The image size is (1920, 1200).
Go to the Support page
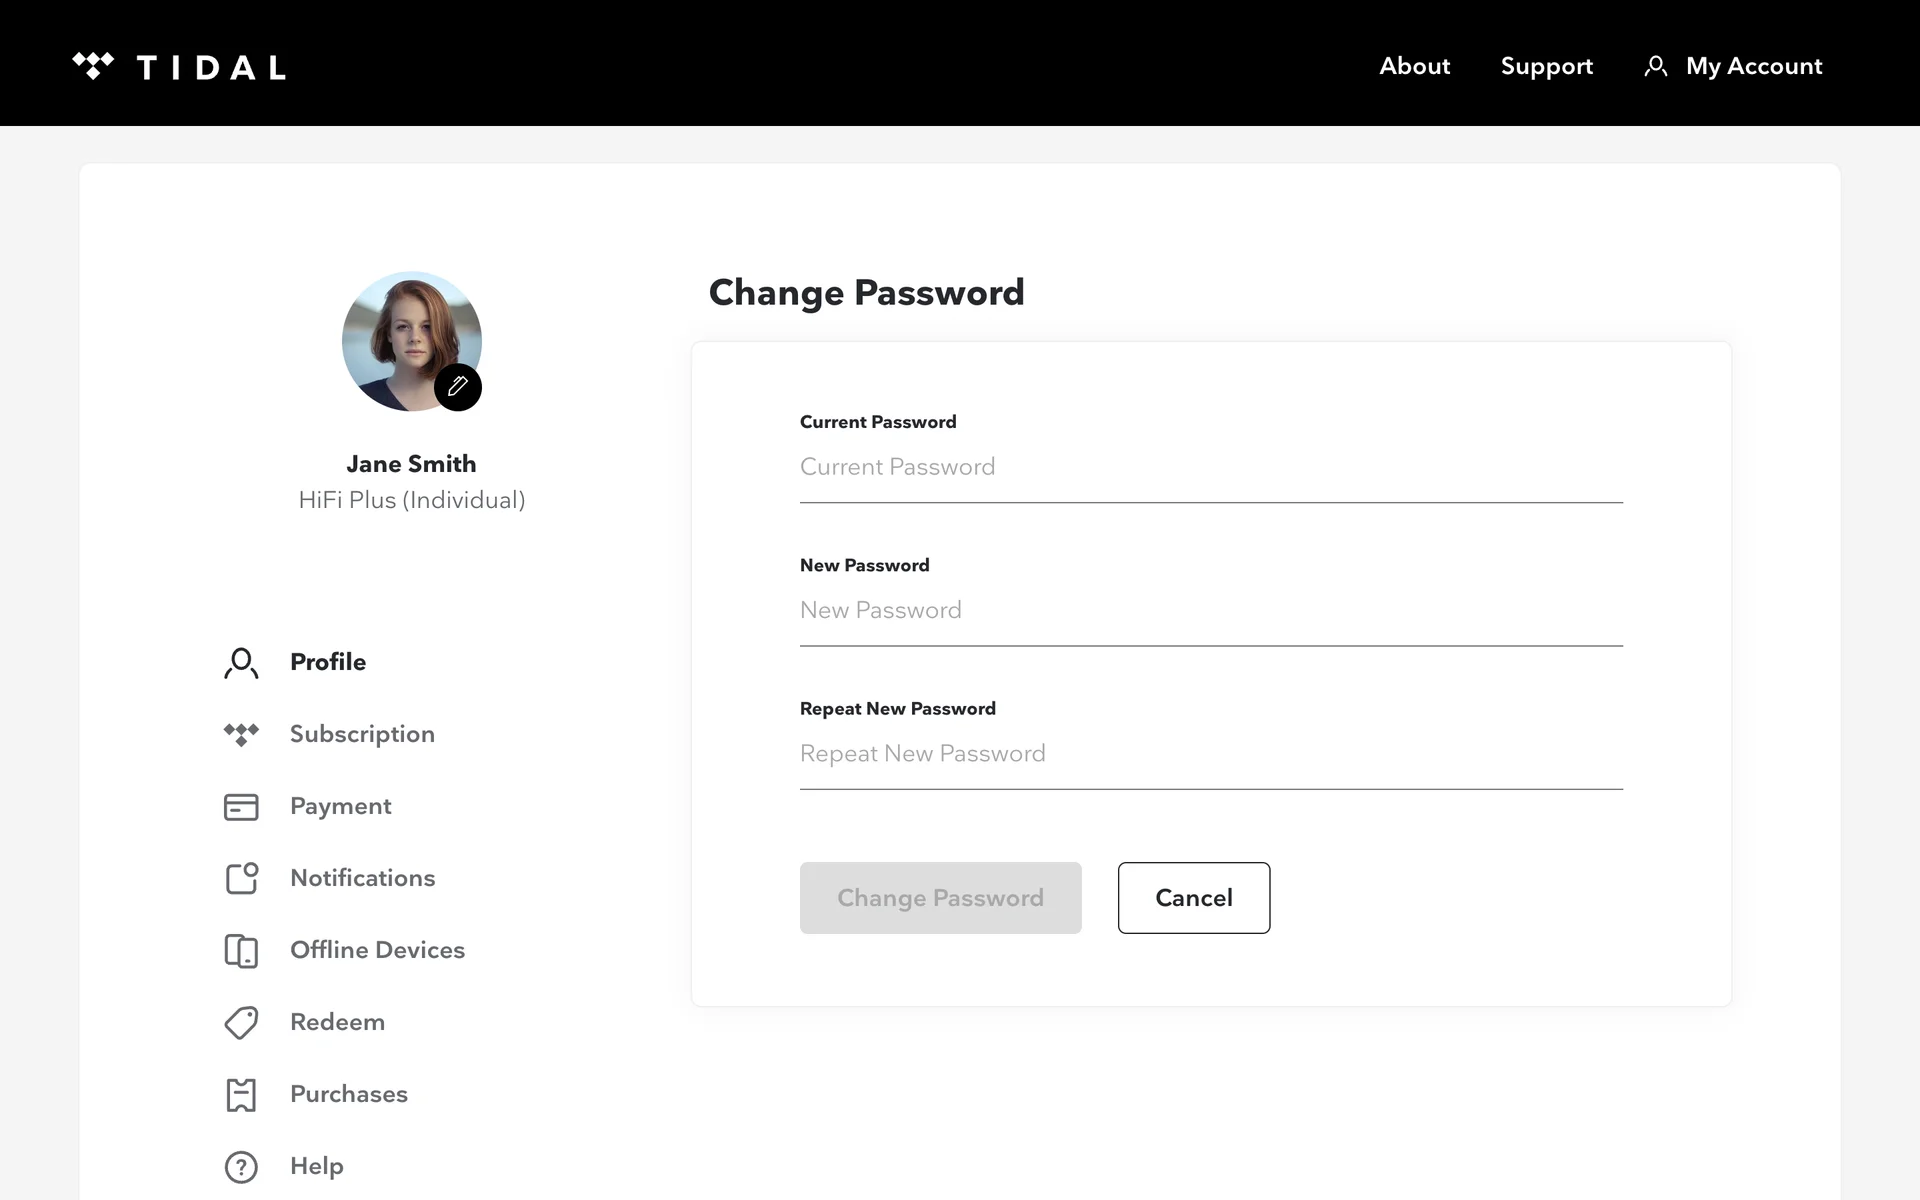[x=1546, y=66]
